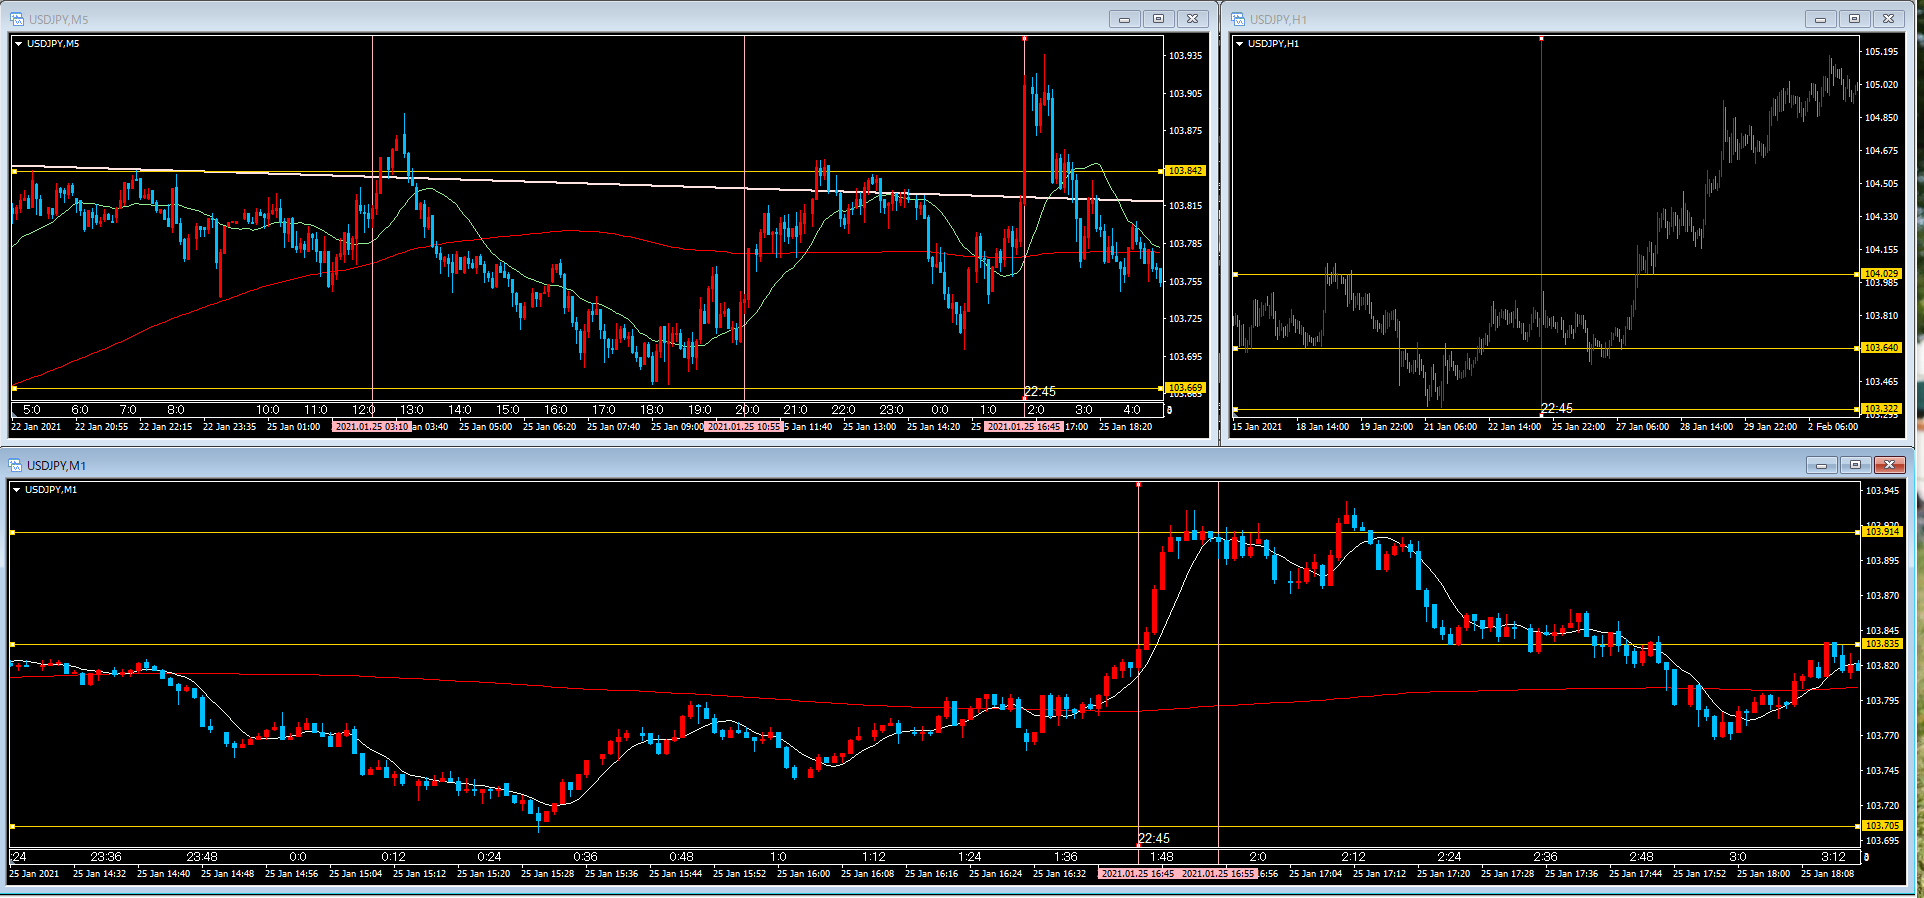
Task: Expand the triangle beside USDJPY,M5 chart label
Action: (18, 44)
